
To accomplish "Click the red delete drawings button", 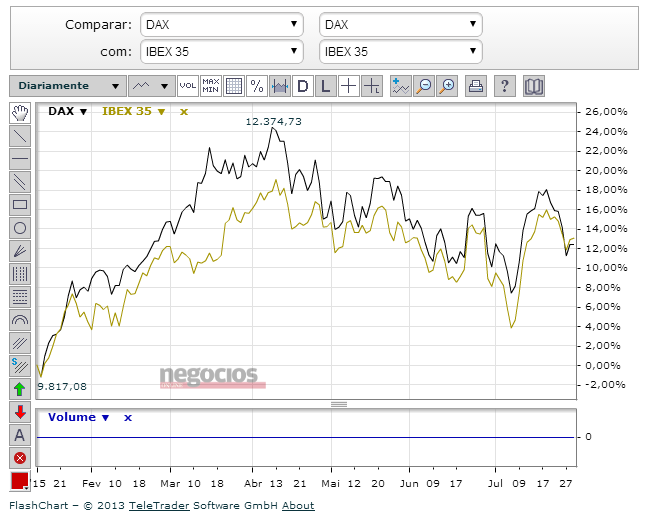I will click(x=20, y=458).
